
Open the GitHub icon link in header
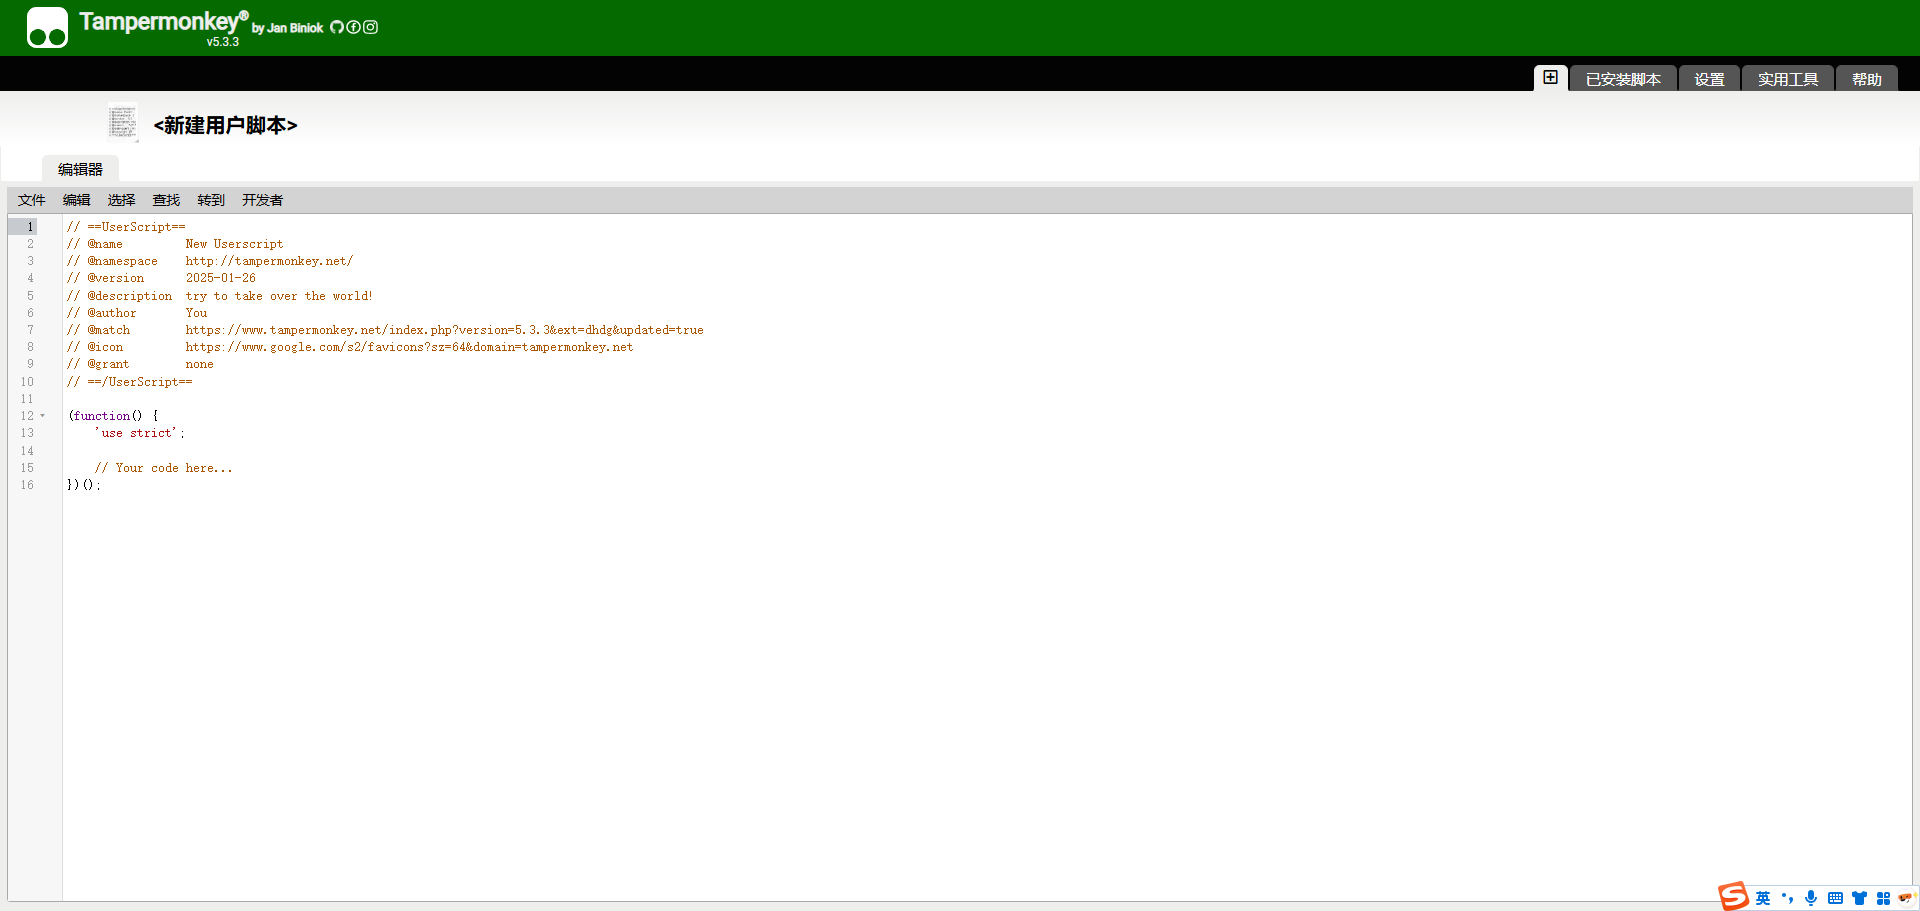(337, 27)
